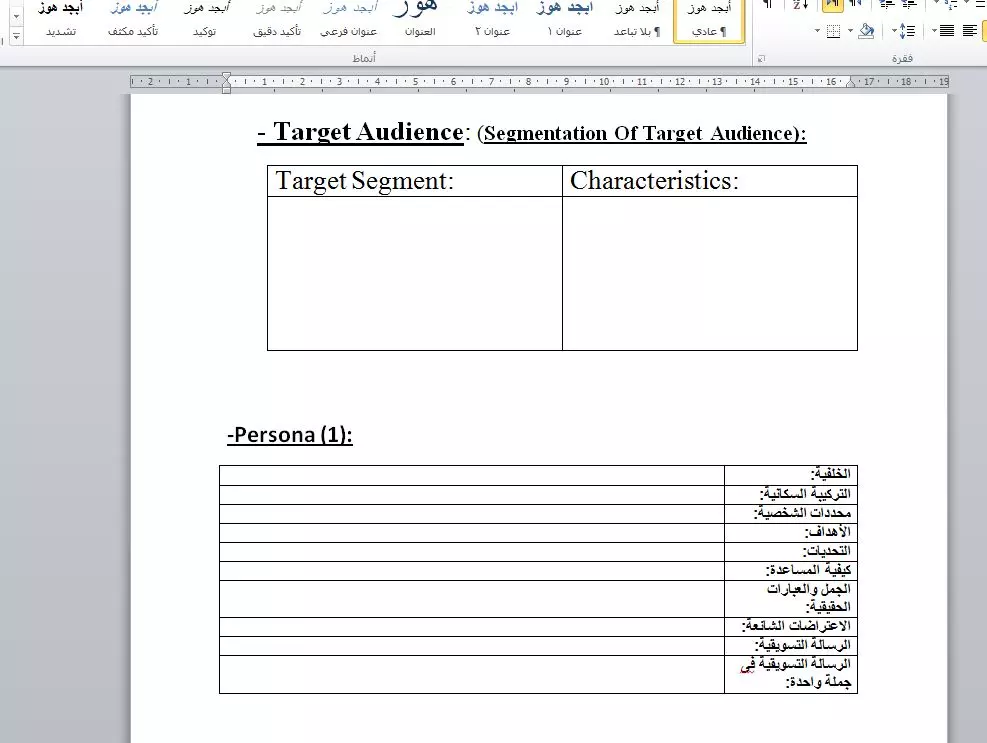
Task: Apply a bottom border using the borders icon
Action: click(x=833, y=30)
